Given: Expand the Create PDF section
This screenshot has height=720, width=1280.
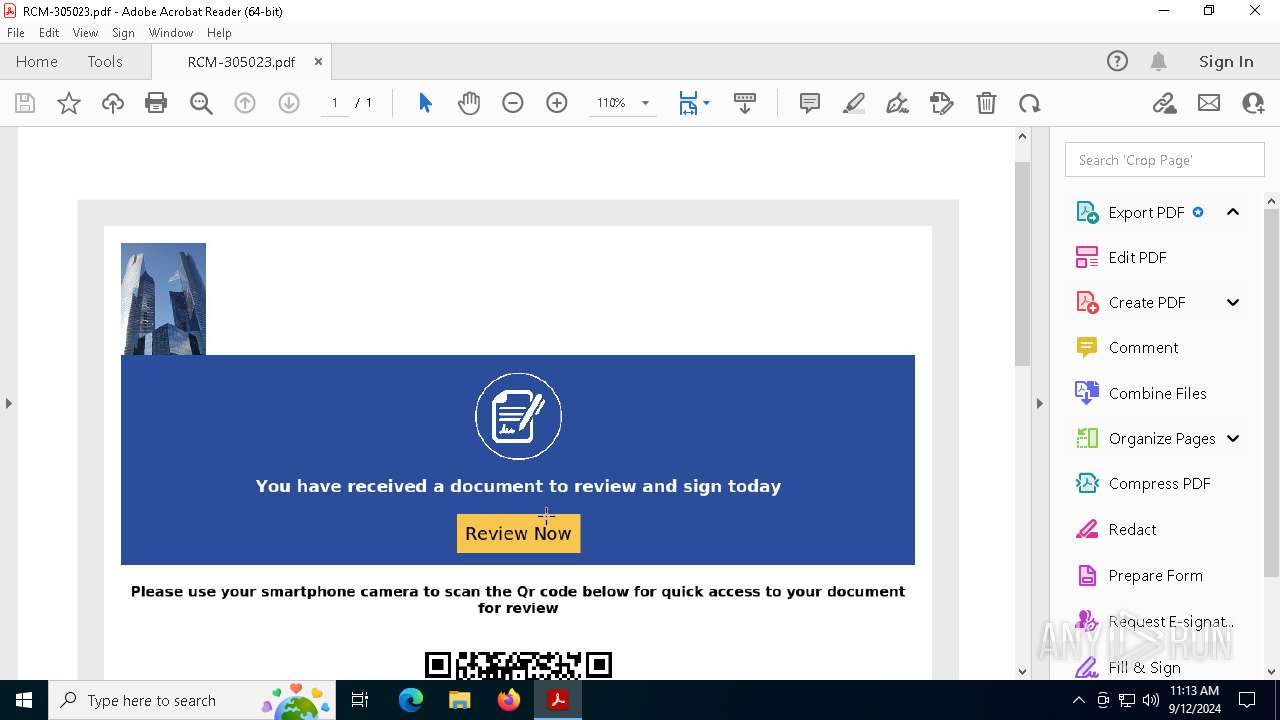Looking at the screenshot, I should (1233, 302).
